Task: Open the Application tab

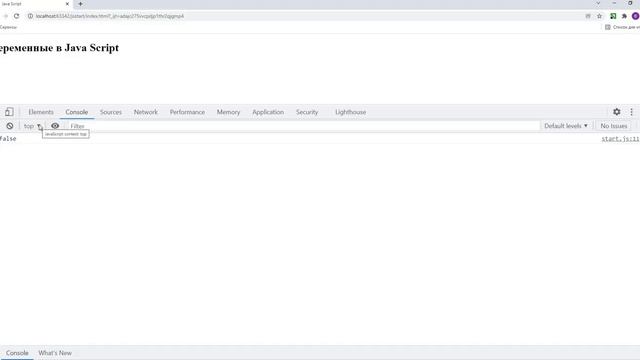Action: tap(268, 112)
